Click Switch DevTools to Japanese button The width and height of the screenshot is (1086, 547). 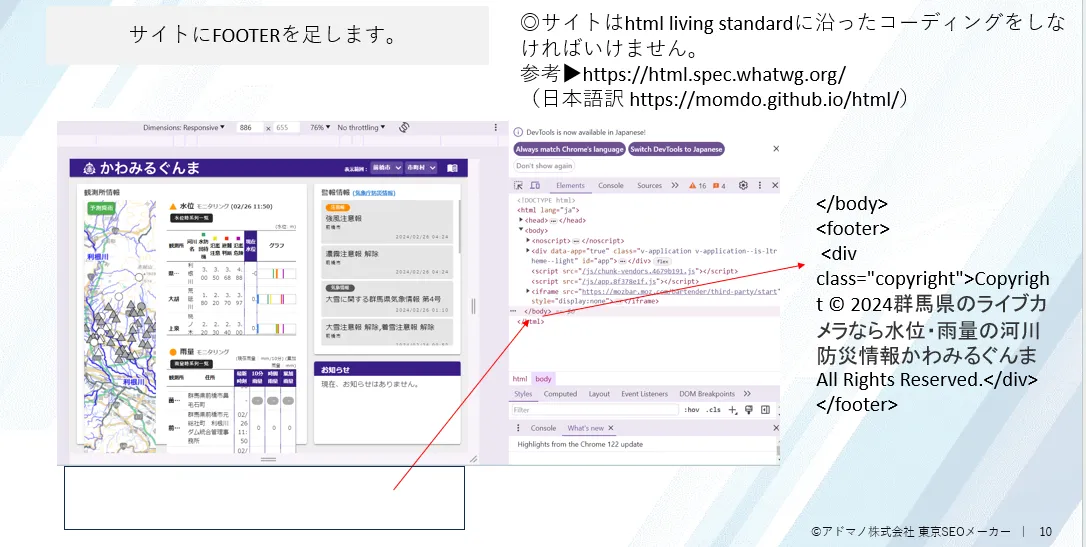tap(677, 149)
